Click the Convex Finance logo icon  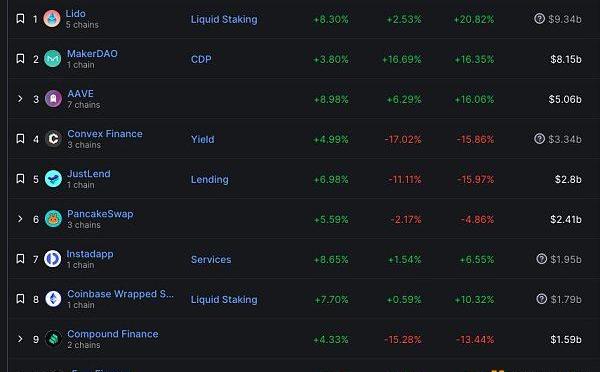(x=53, y=139)
